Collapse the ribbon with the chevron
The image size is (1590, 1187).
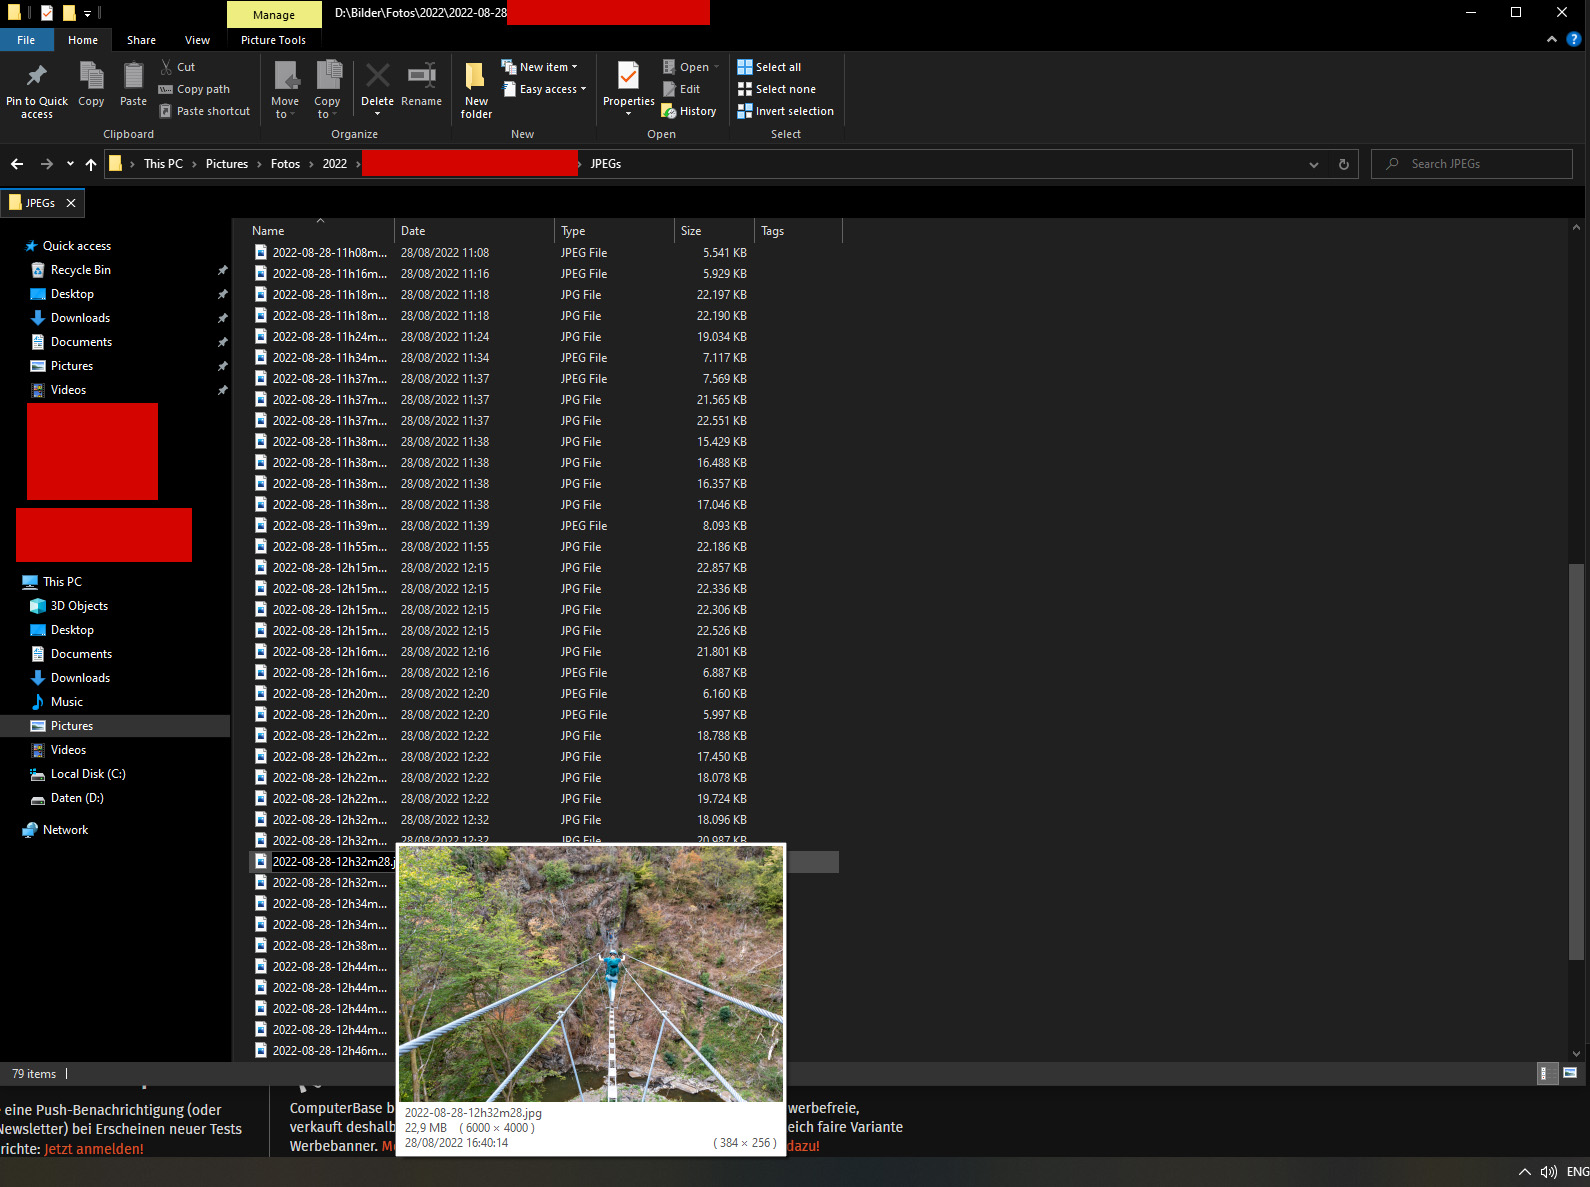click(x=1551, y=40)
